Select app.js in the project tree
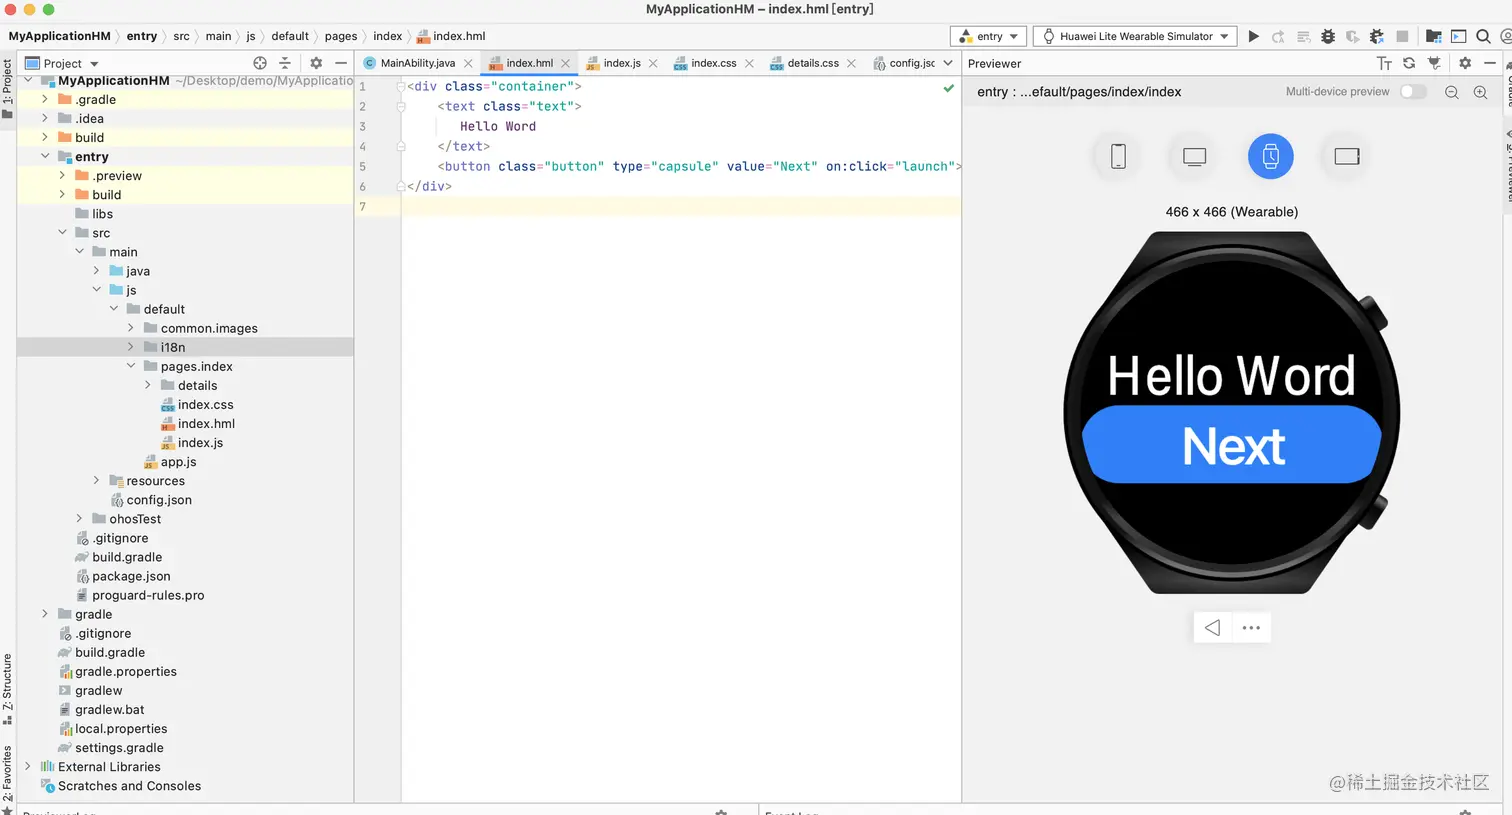 point(178,462)
